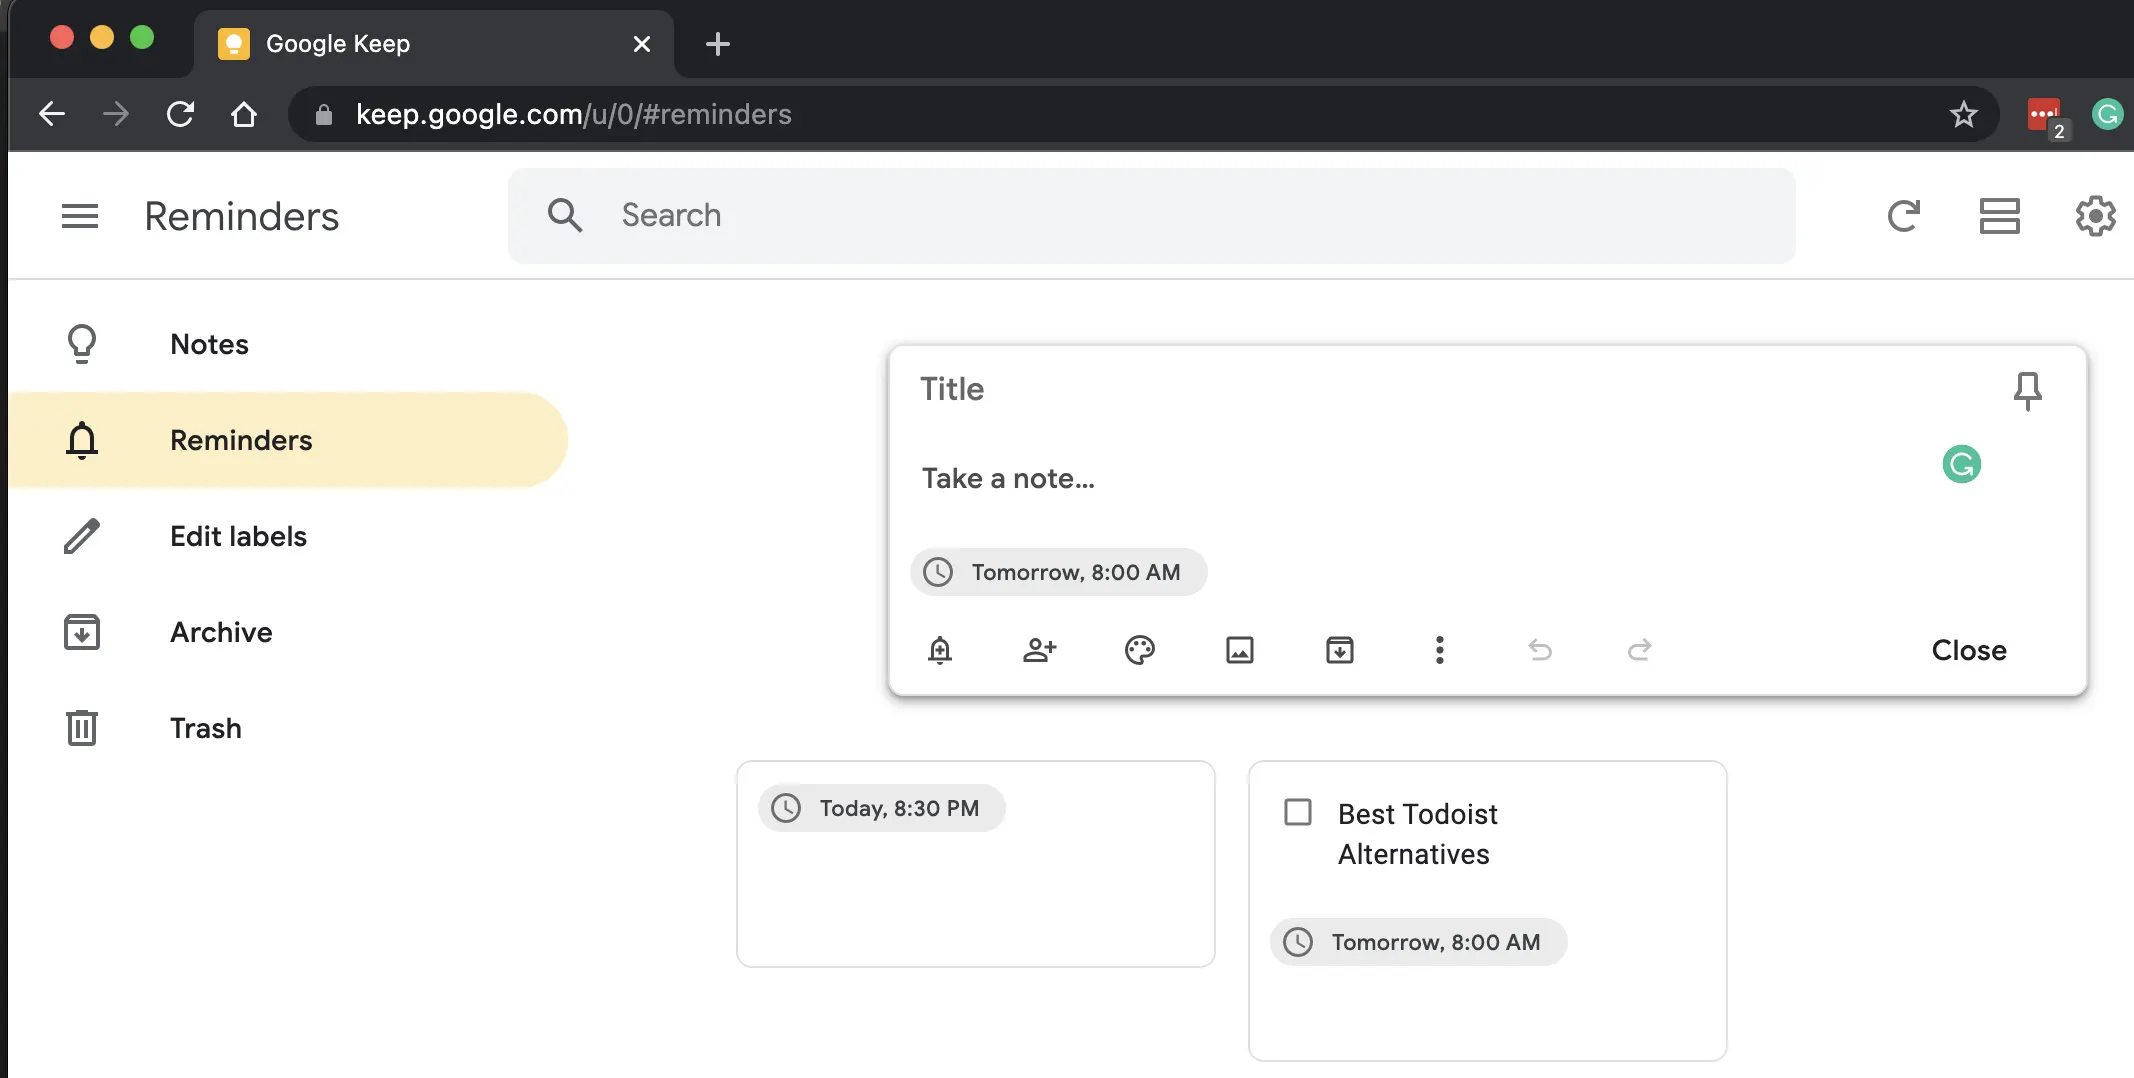The width and height of the screenshot is (2134, 1078).
Task: Click the Reminders bell sidebar icon
Action: (x=82, y=440)
